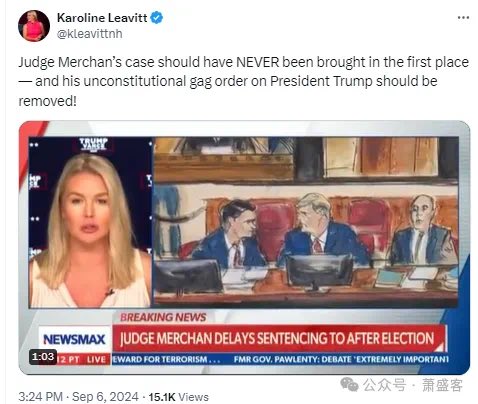Click the blue verified checkmark badge

point(157,17)
